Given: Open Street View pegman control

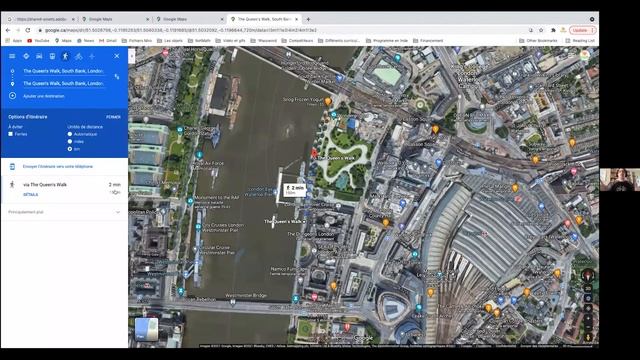Looking at the screenshot, I should 588,337.
